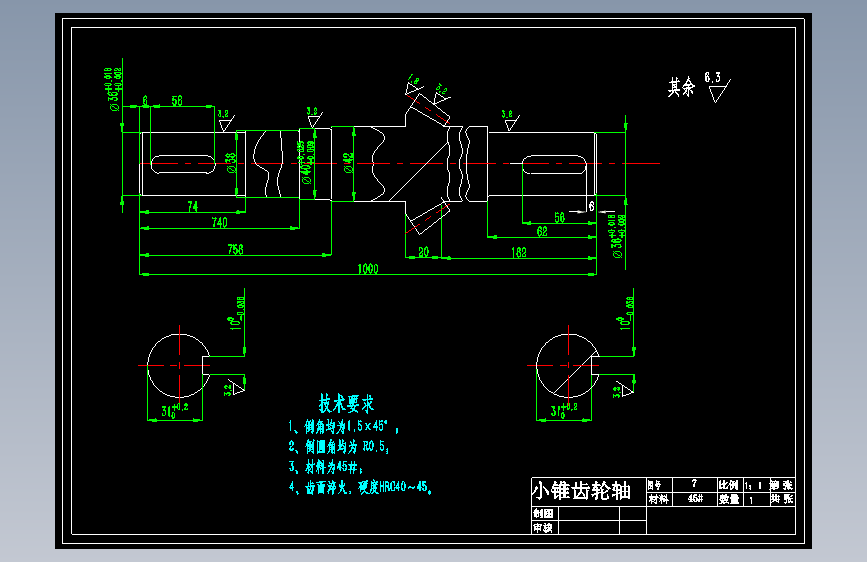
Task: Click the 3.2 roughness symbol above the Ø40 journal
Action: tap(314, 118)
